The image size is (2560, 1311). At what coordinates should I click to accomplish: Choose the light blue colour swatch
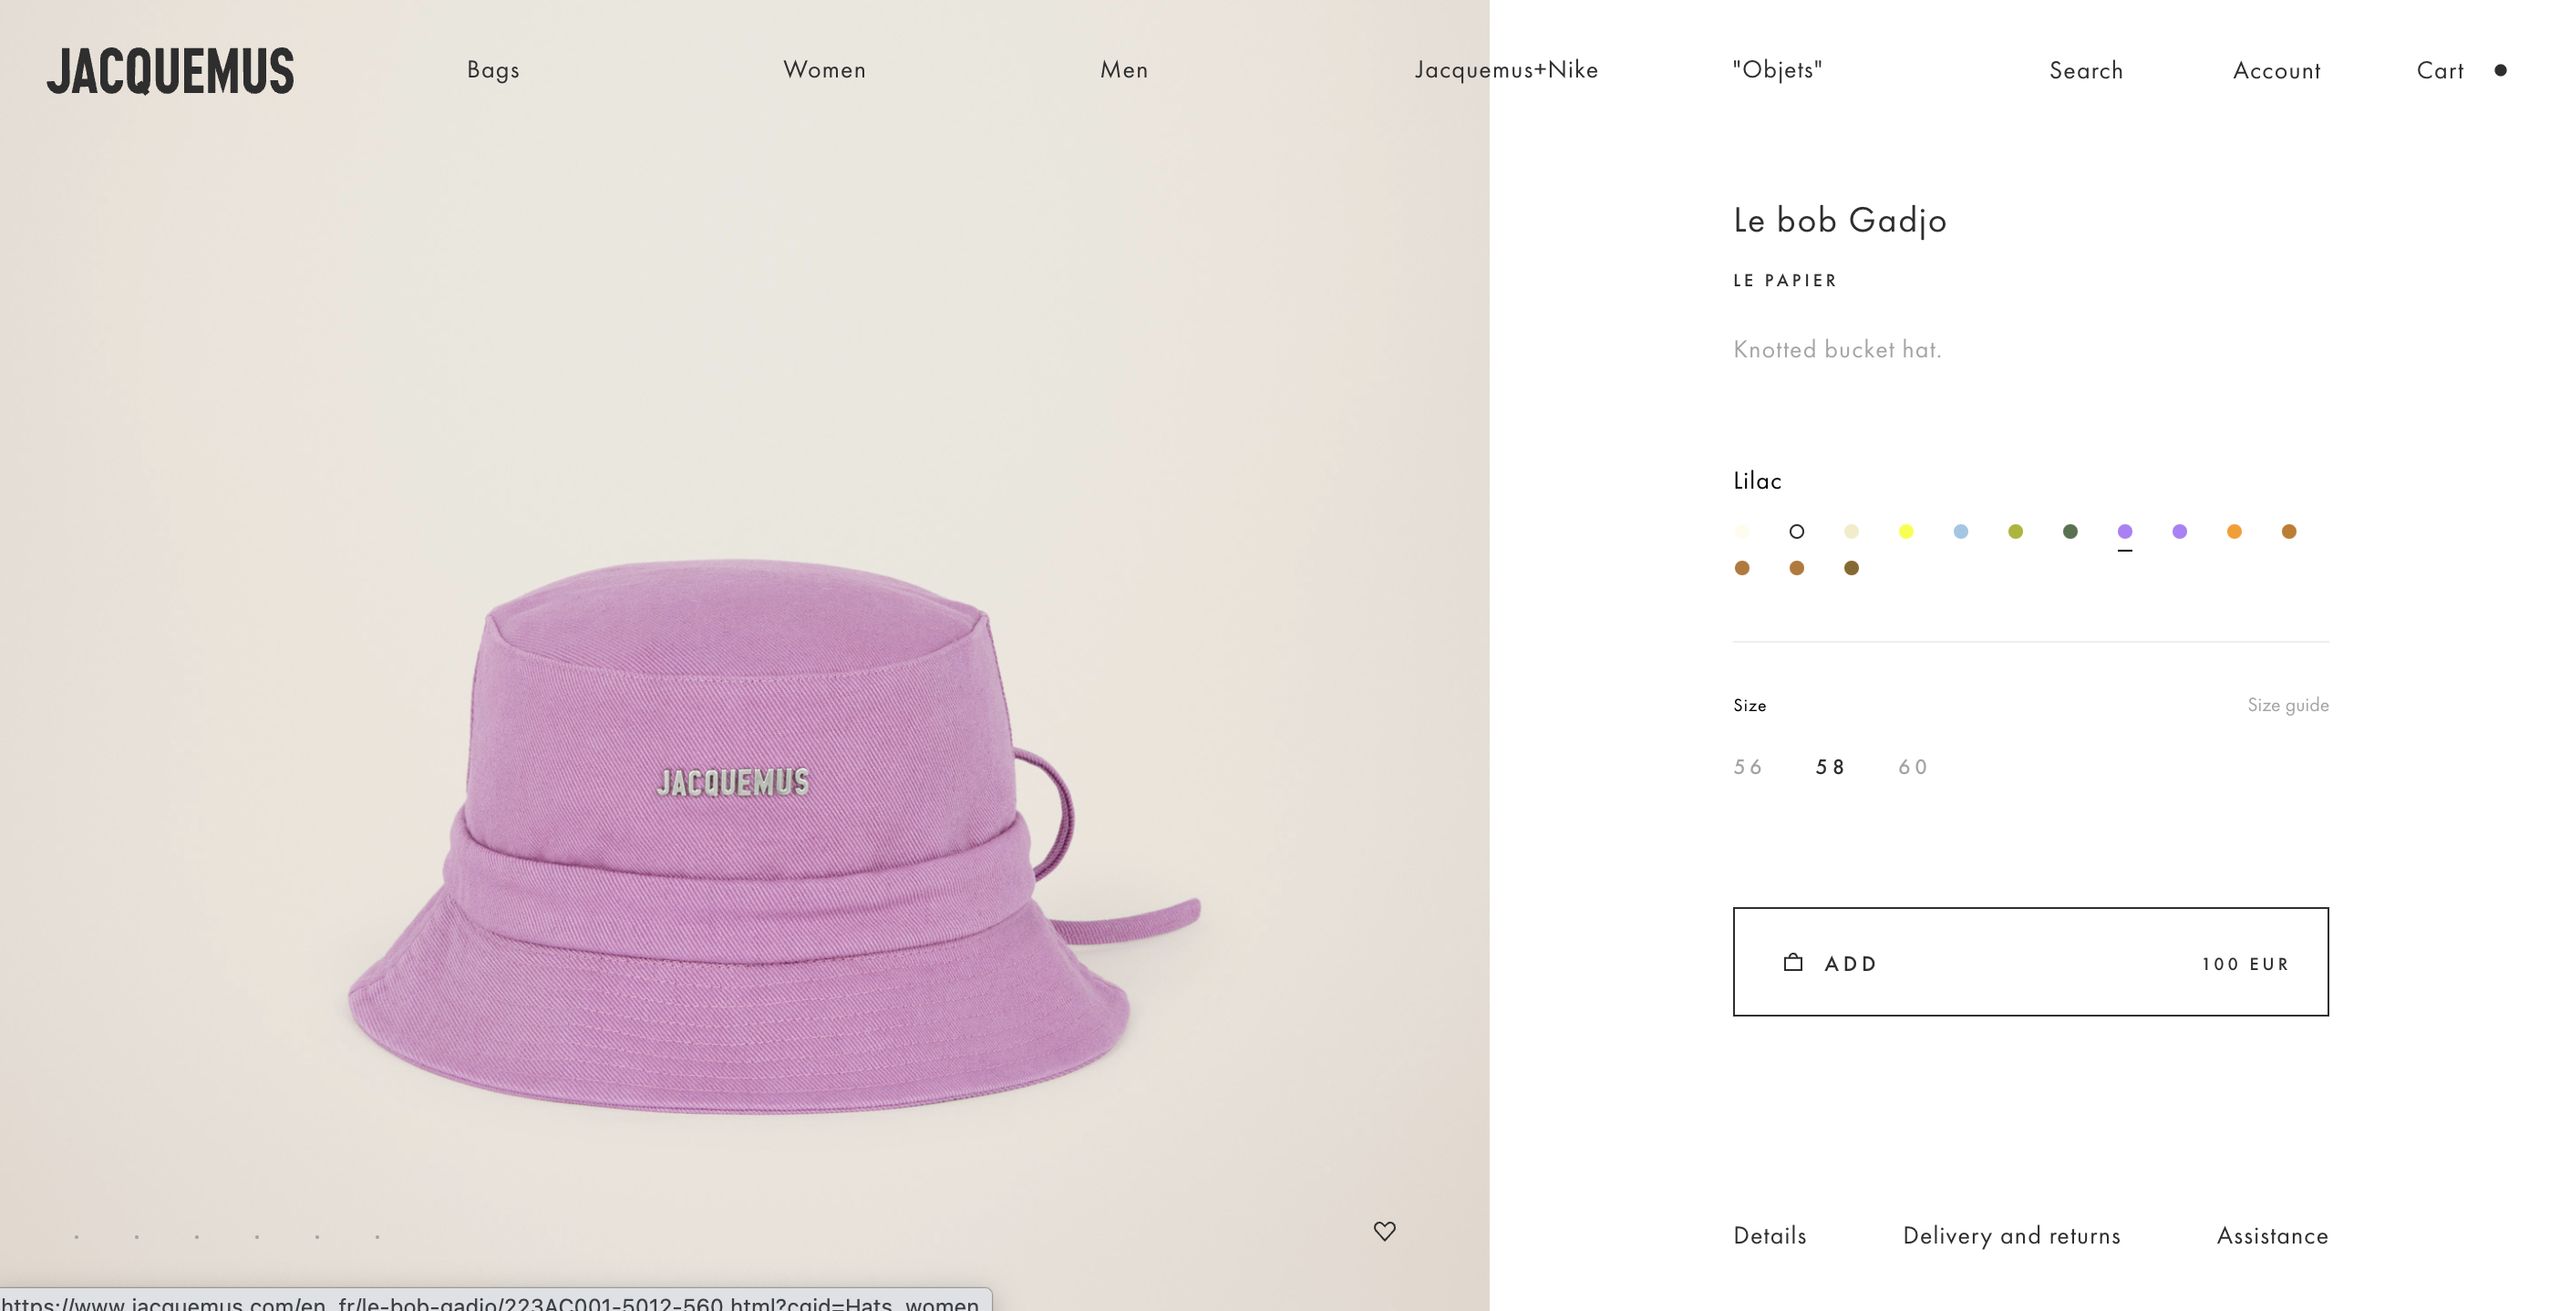[x=1961, y=532]
